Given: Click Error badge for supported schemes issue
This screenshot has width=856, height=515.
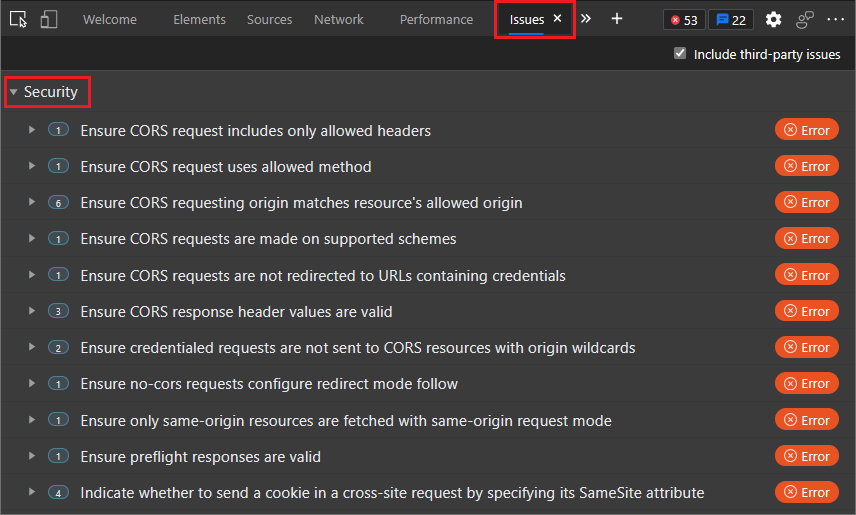Looking at the screenshot, I should (x=807, y=238).
